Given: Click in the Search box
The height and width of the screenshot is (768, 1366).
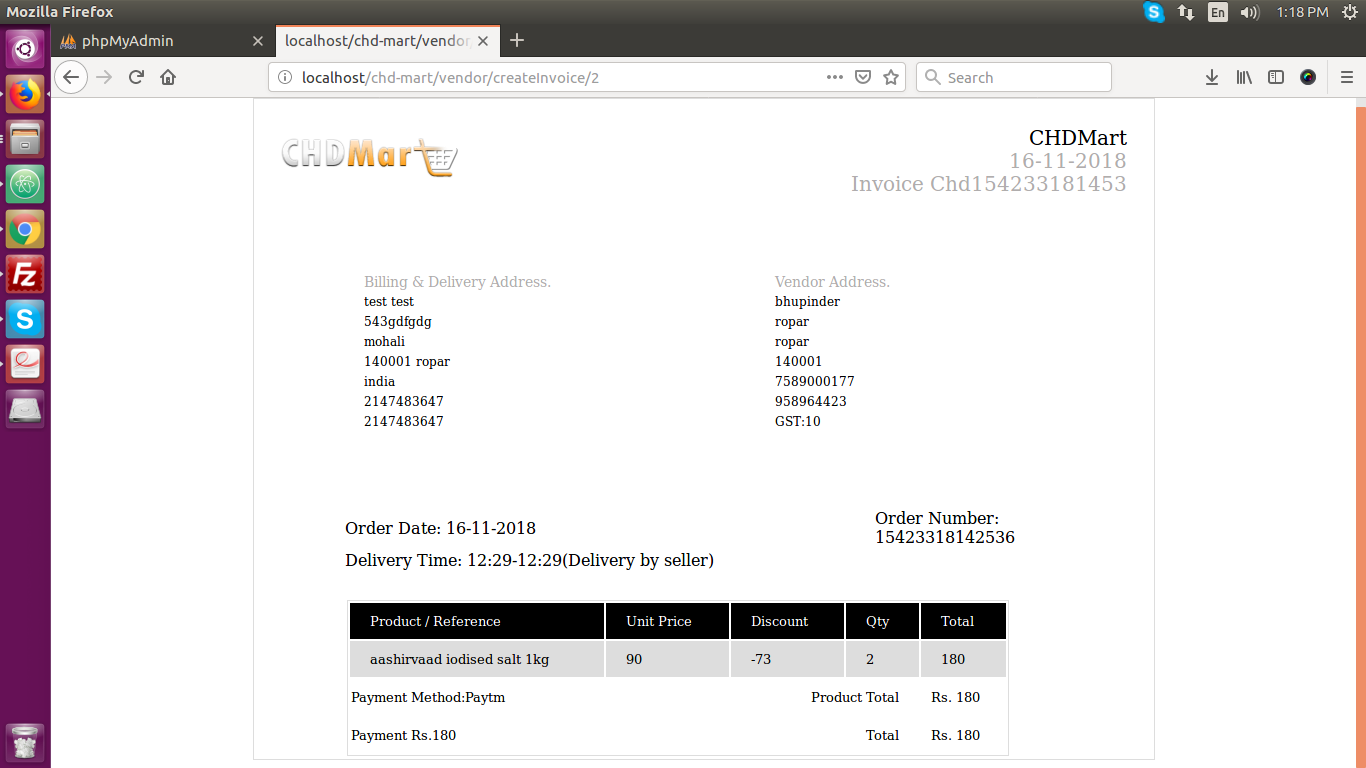Looking at the screenshot, I should pyautogui.click(x=1020, y=77).
